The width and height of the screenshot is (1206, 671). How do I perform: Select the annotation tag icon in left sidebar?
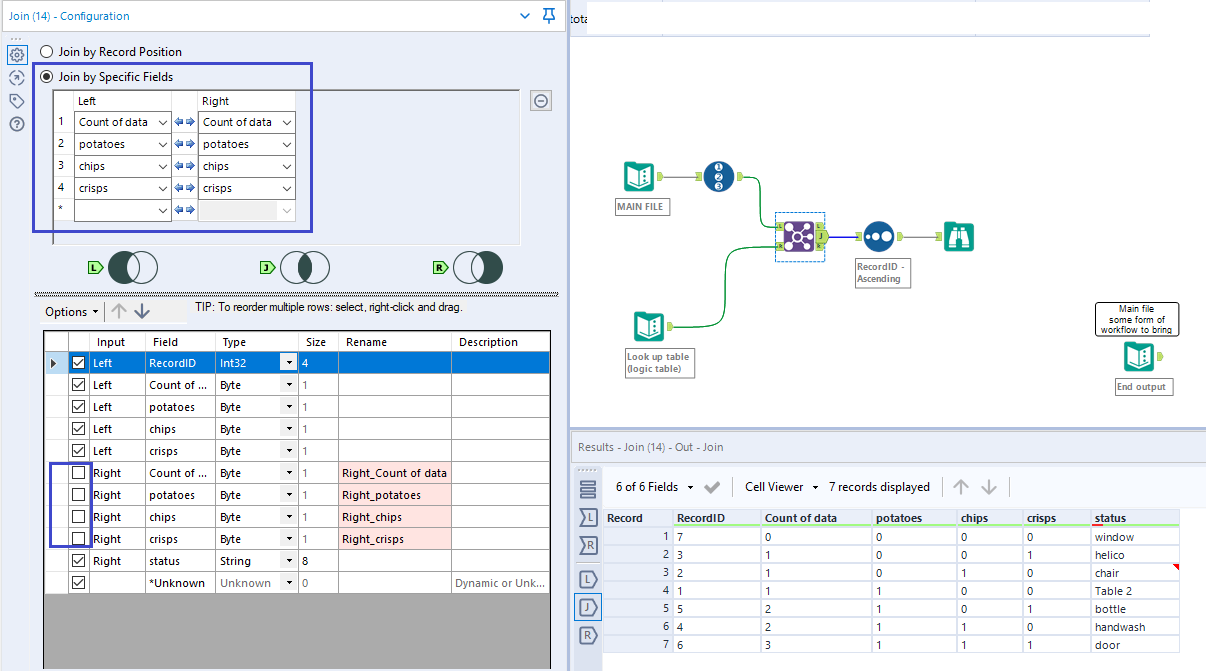[x=16, y=100]
